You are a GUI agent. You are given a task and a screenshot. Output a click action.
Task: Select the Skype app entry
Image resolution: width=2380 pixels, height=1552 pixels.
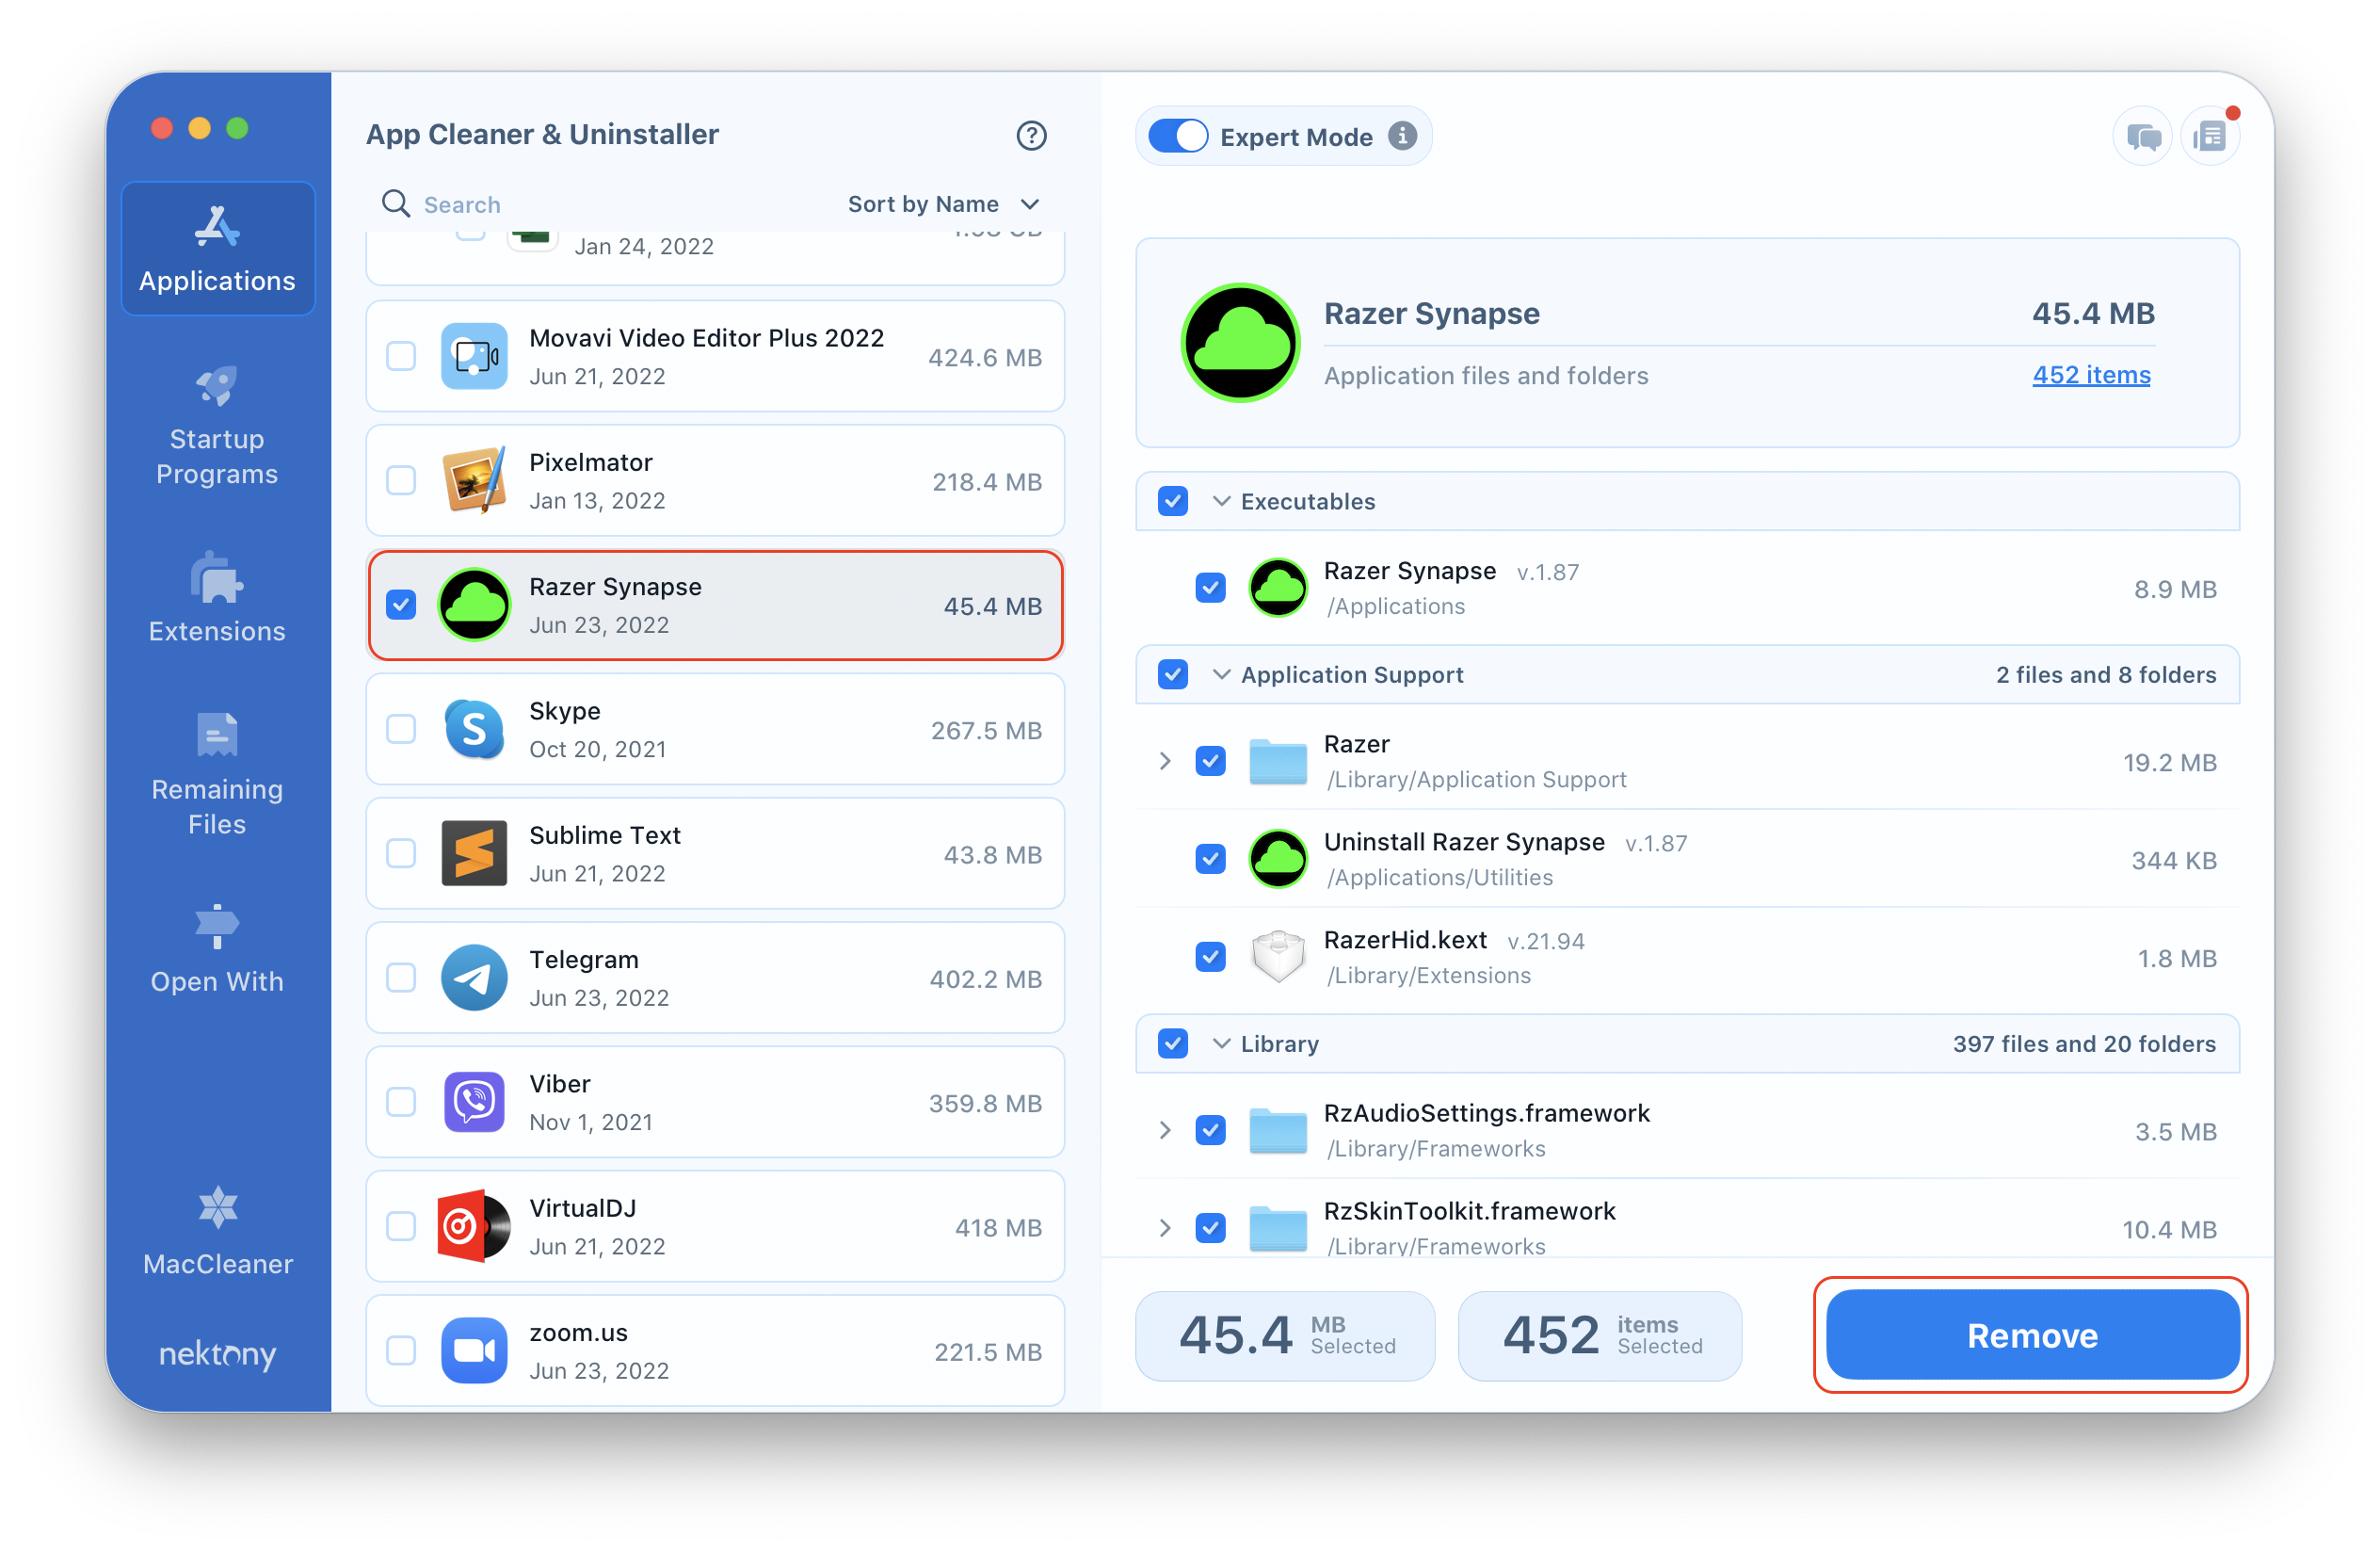click(715, 729)
